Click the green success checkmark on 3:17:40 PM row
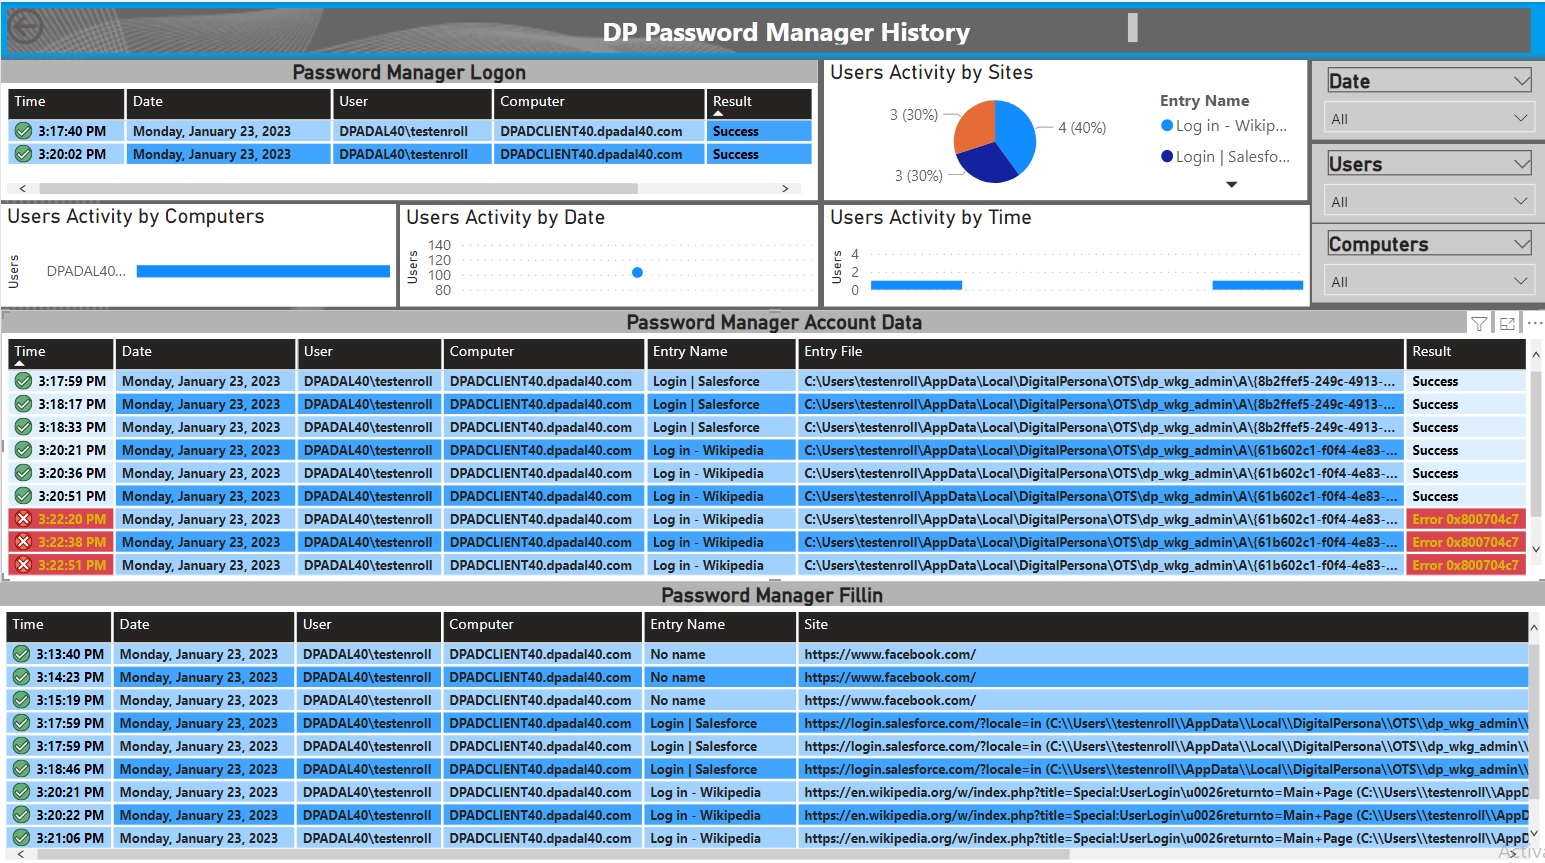This screenshot has height=863, width=1545. (x=22, y=130)
